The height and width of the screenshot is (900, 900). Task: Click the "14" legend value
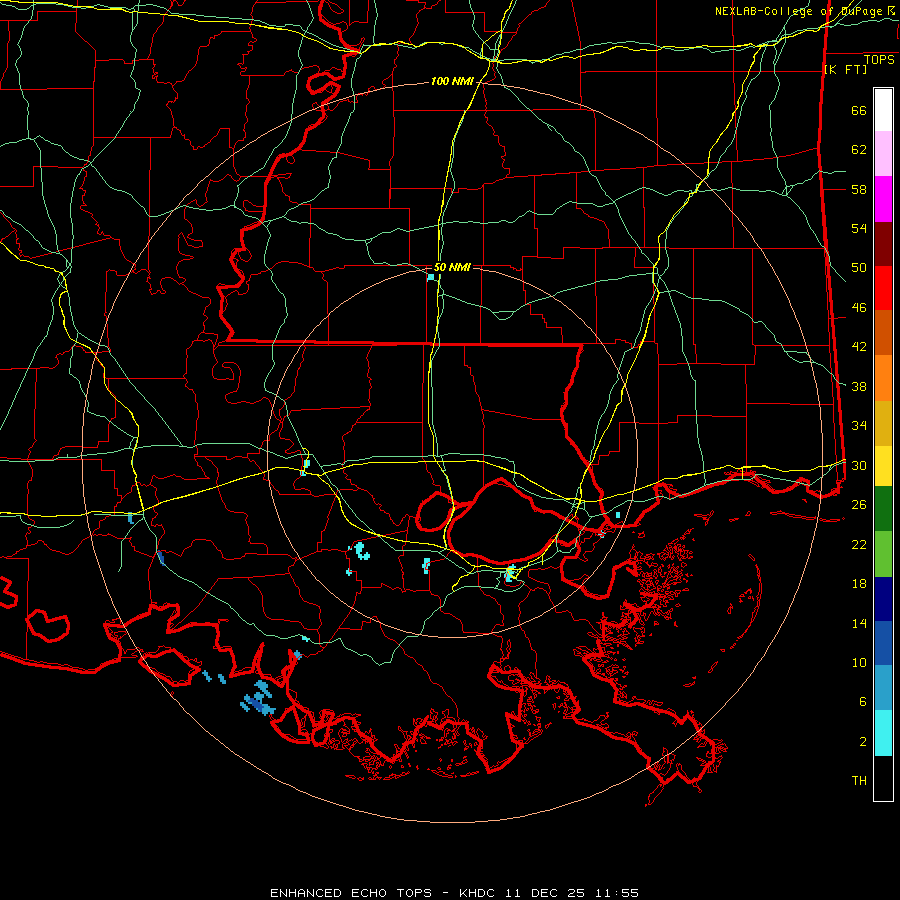tap(859, 623)
